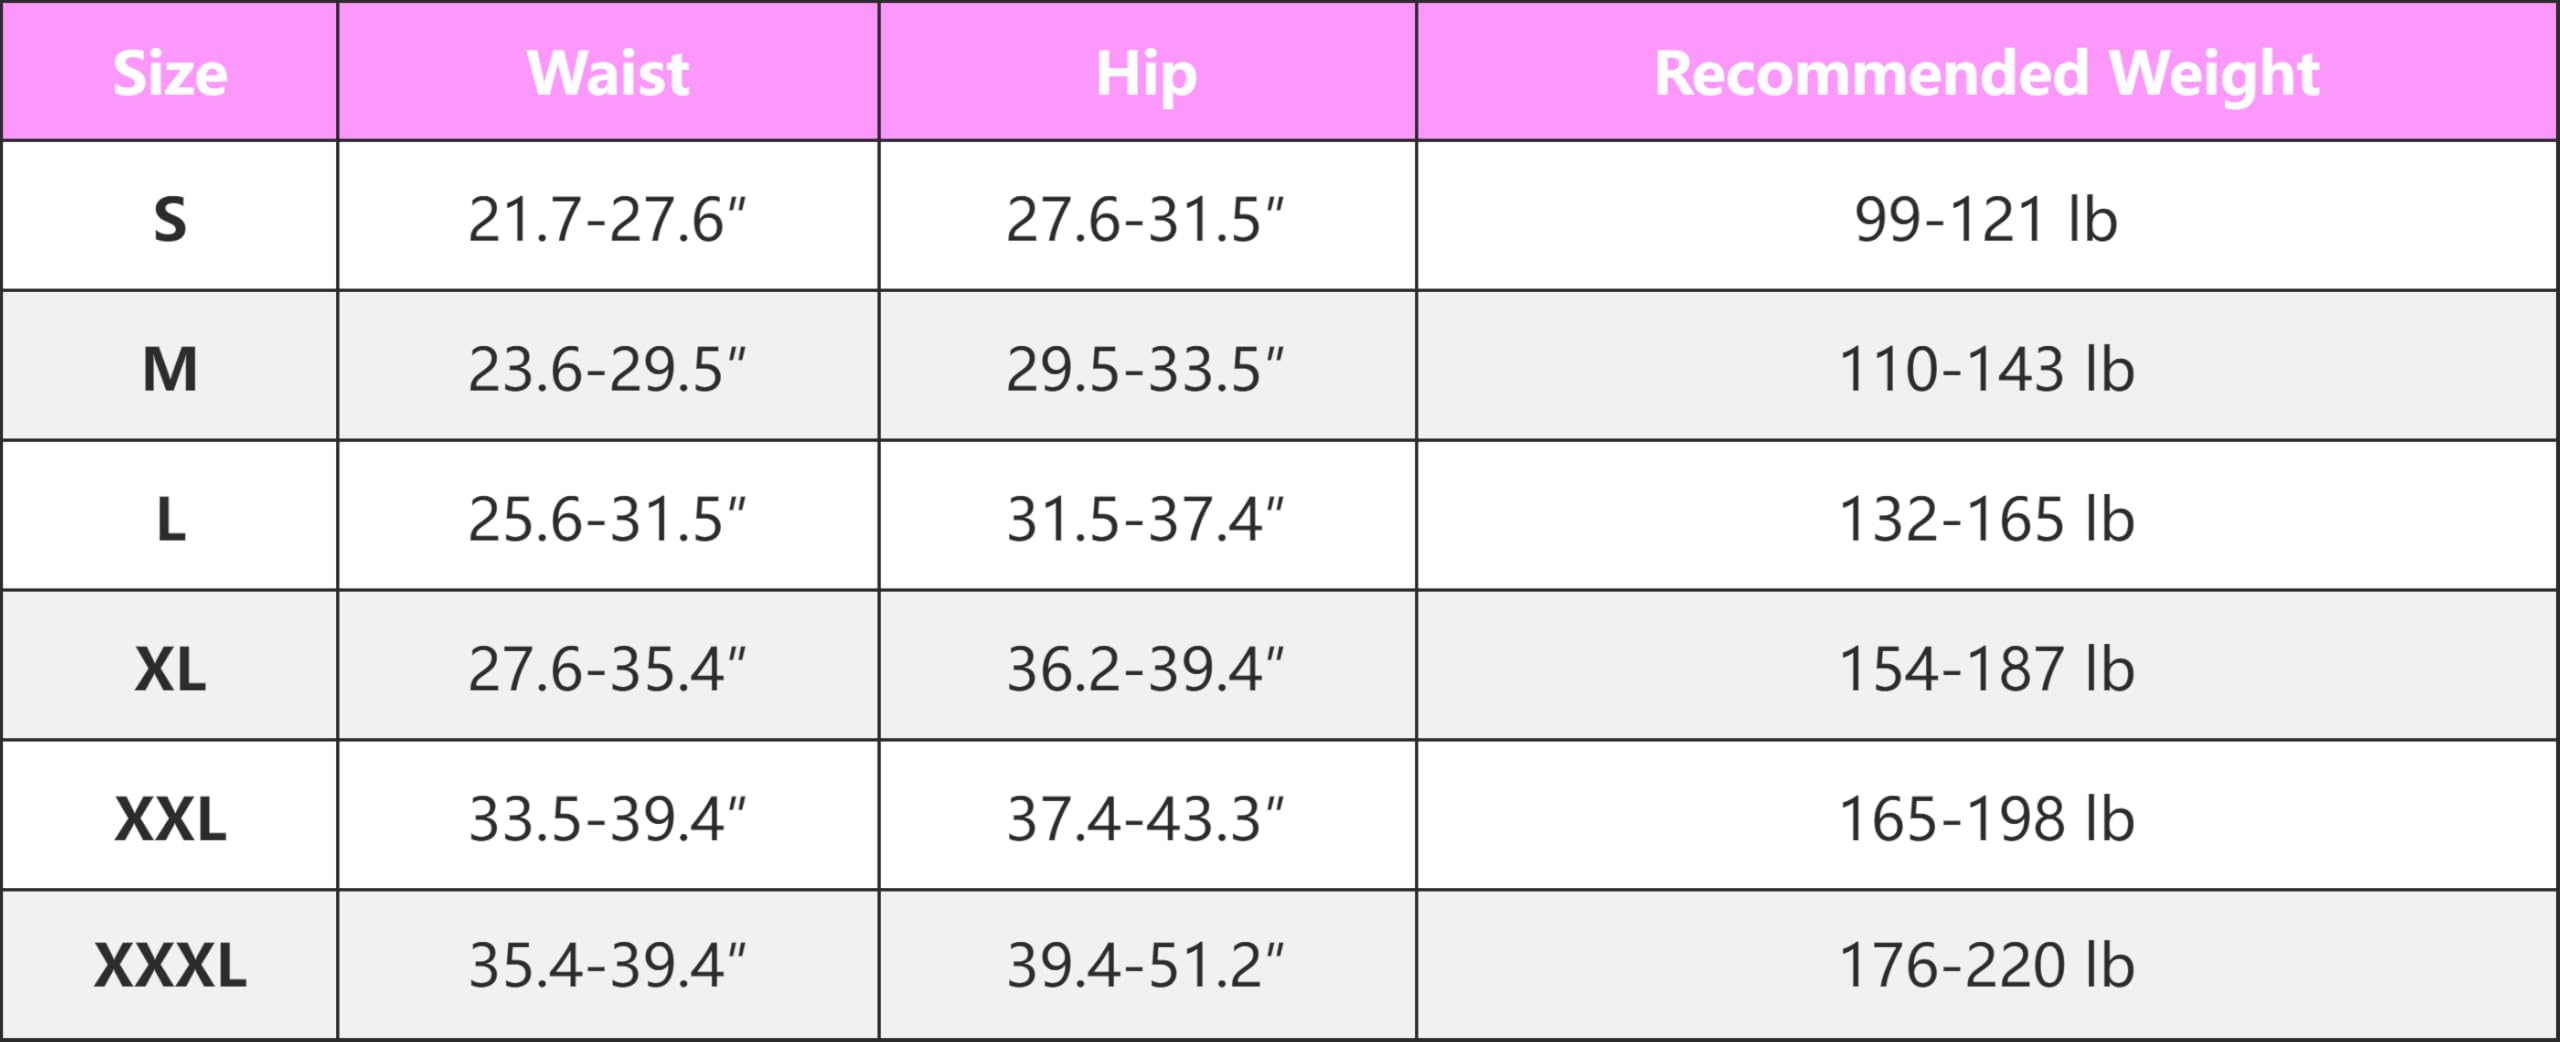
Task: Click hip value 39.4-51.2"
Action: 1146,965
